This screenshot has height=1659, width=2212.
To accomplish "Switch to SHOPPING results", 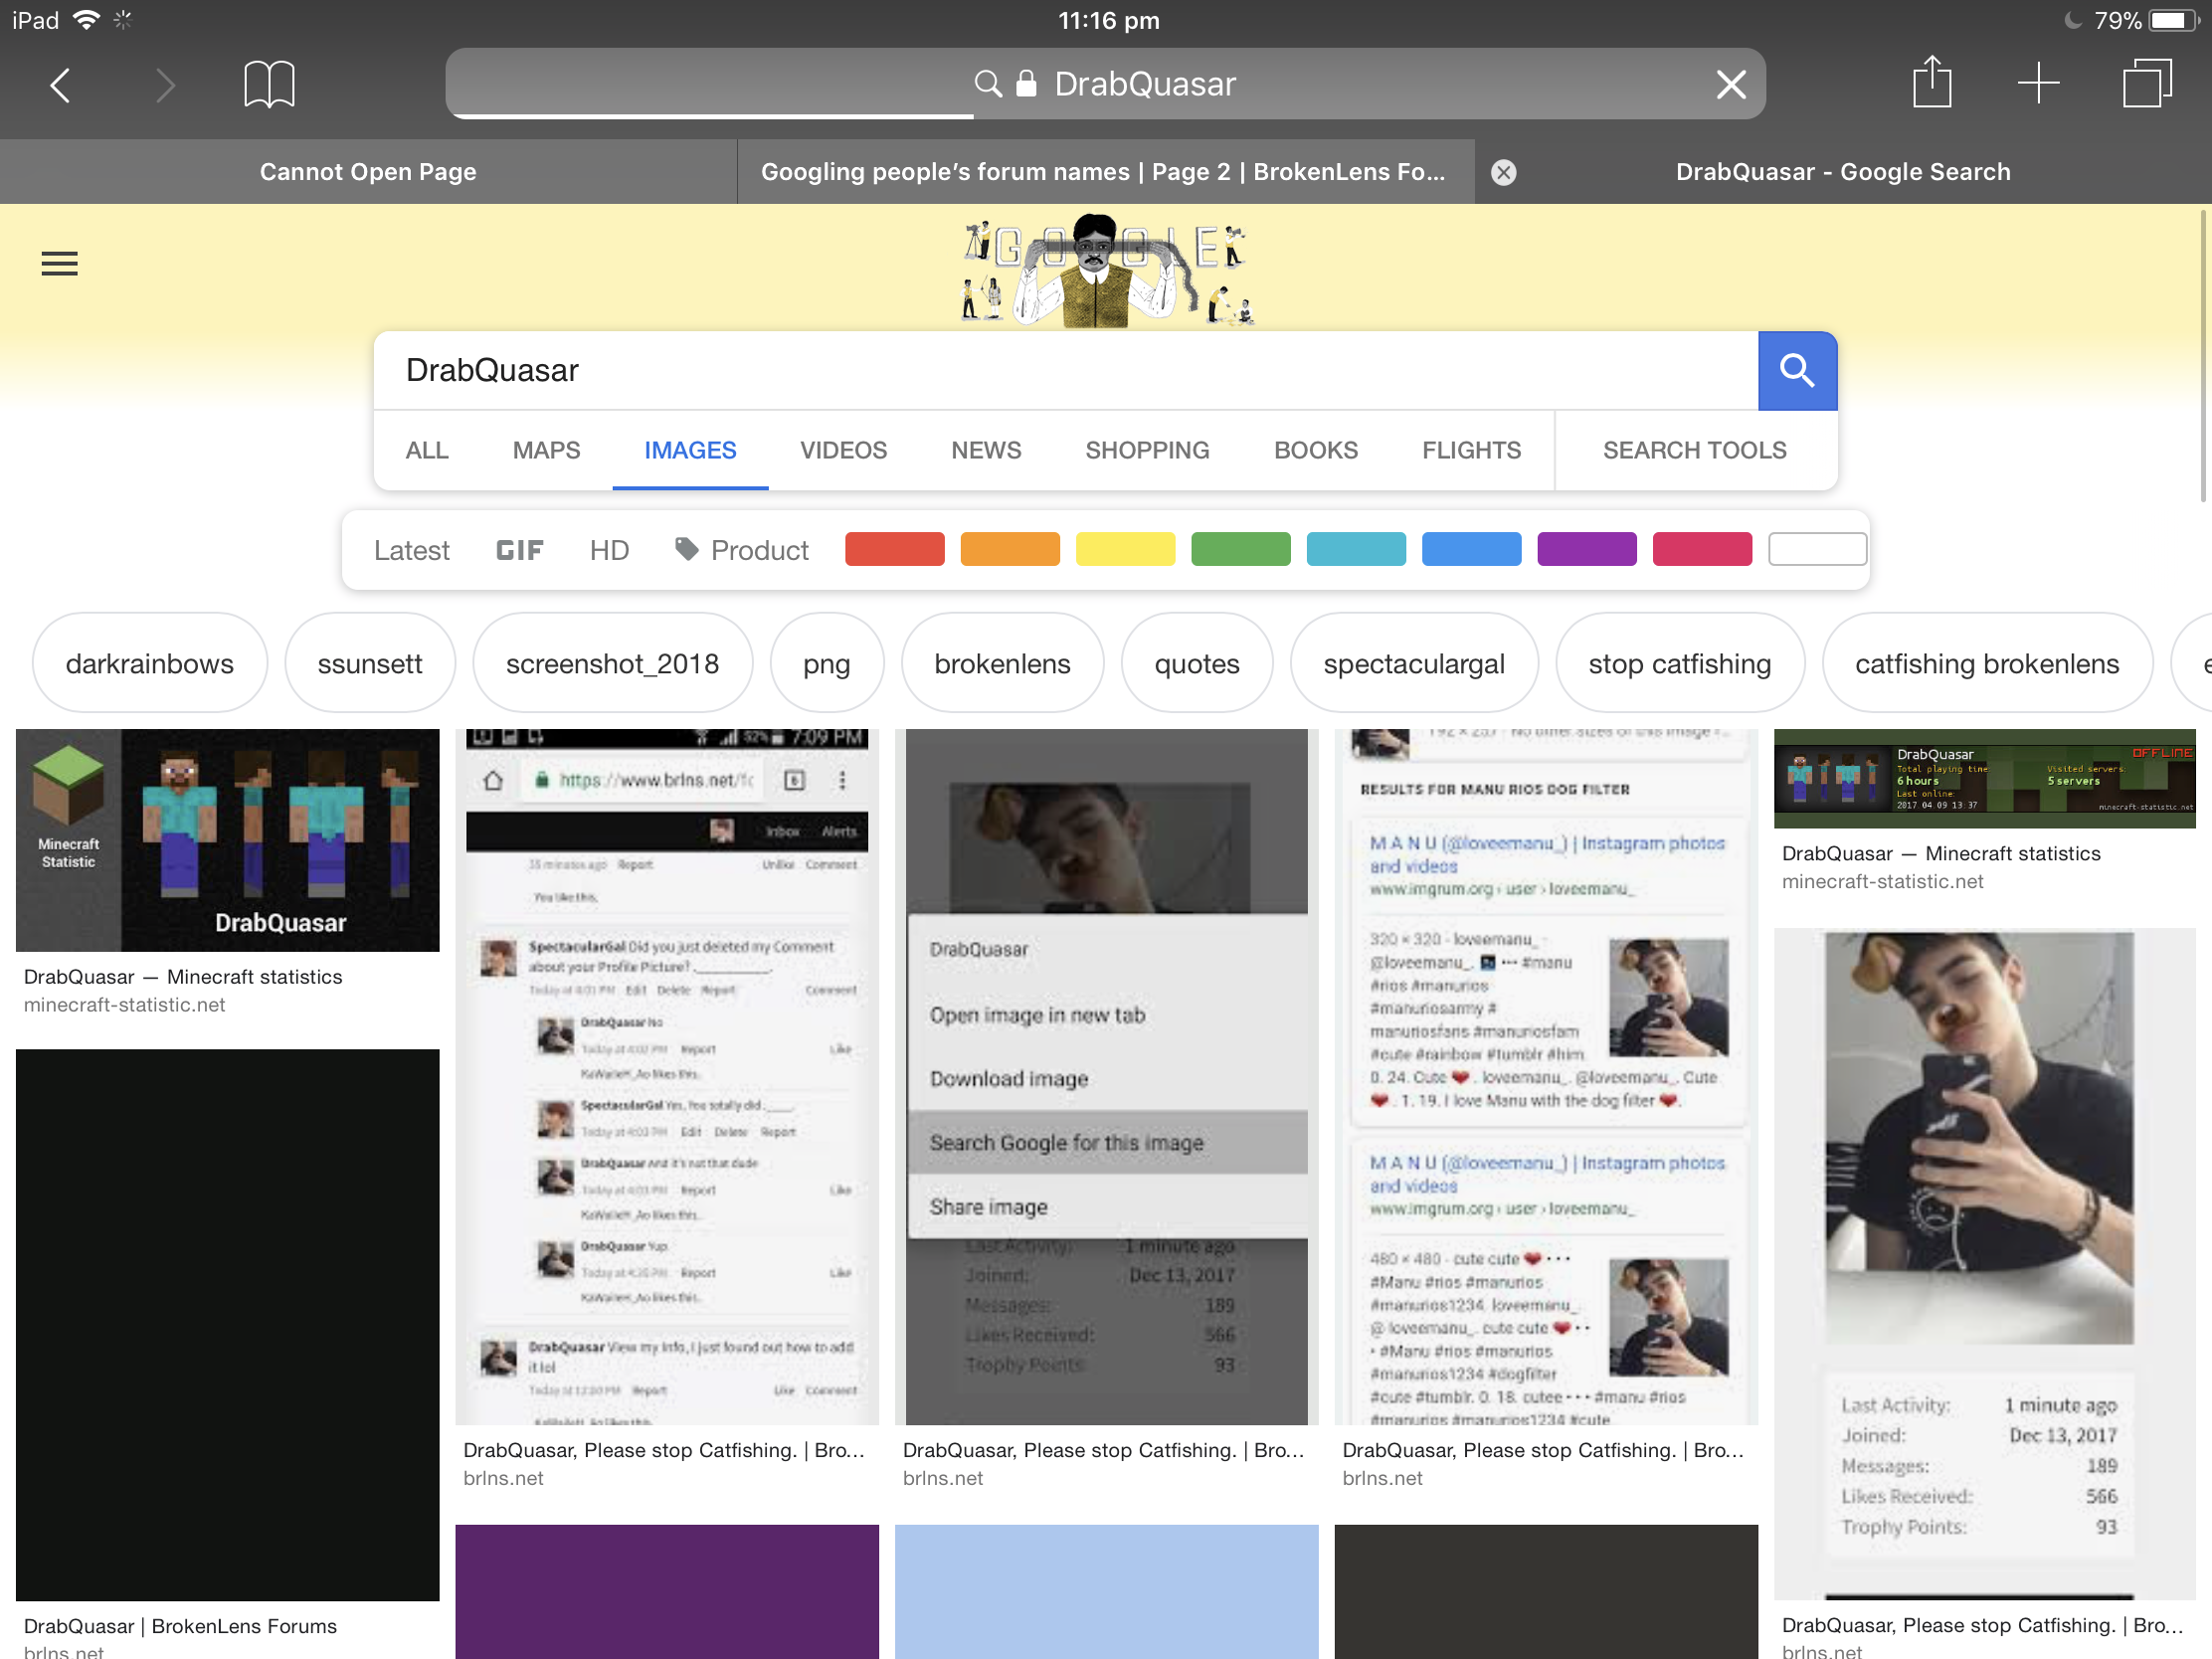I will coord(1147,450).
